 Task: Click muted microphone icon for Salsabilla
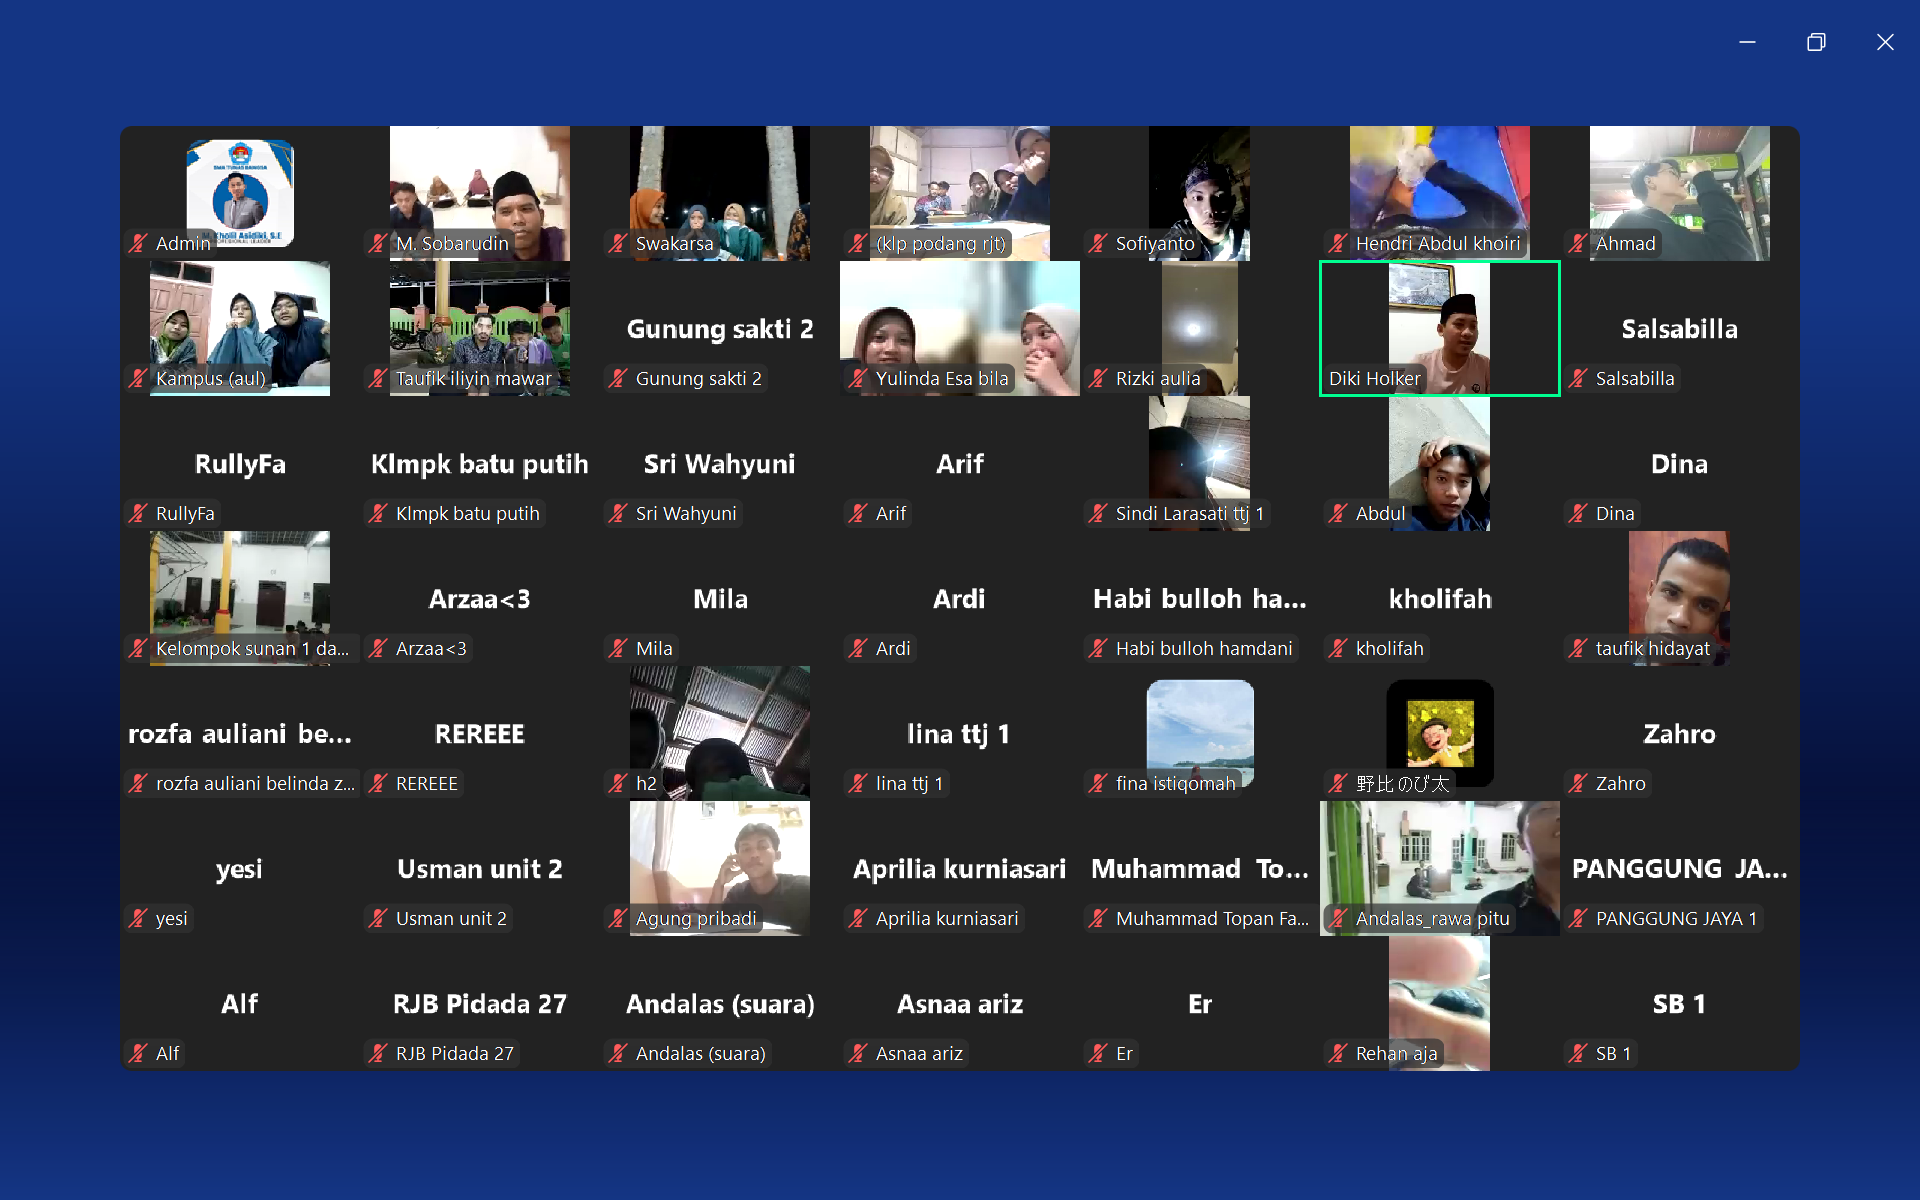[1579, 378]
